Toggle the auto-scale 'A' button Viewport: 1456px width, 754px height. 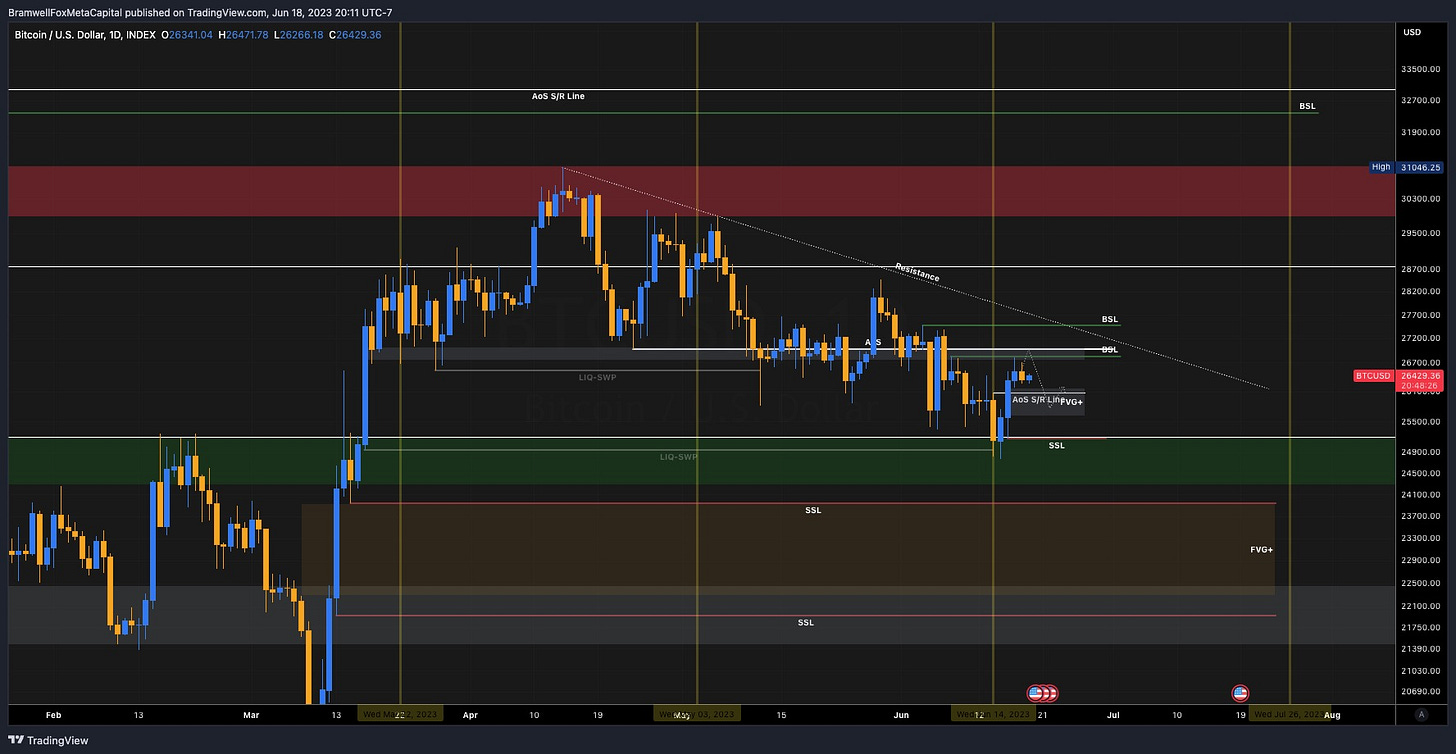point(1421,714)
